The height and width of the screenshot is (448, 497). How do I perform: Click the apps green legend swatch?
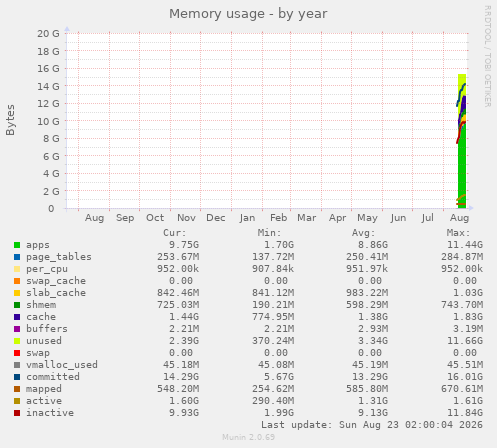pos(17,245)
